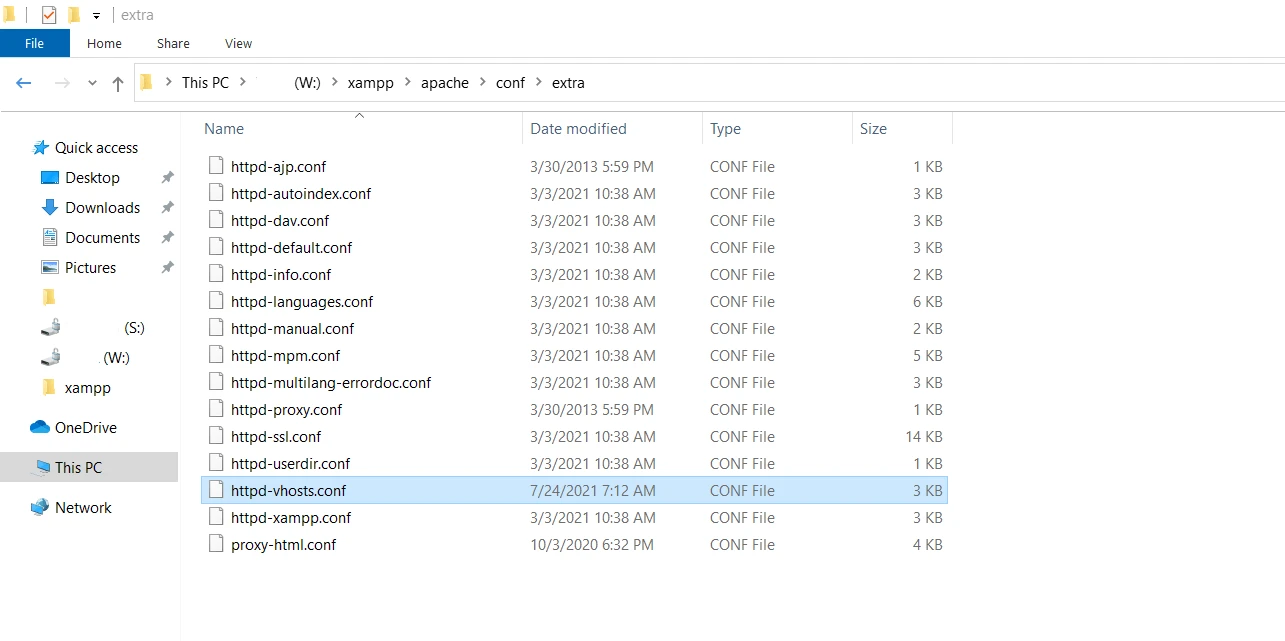This screenshot has height=641, width=1285.
Task: Go up one folder with Up arrow
Action: pyautogui.click(x=118, y=83)
